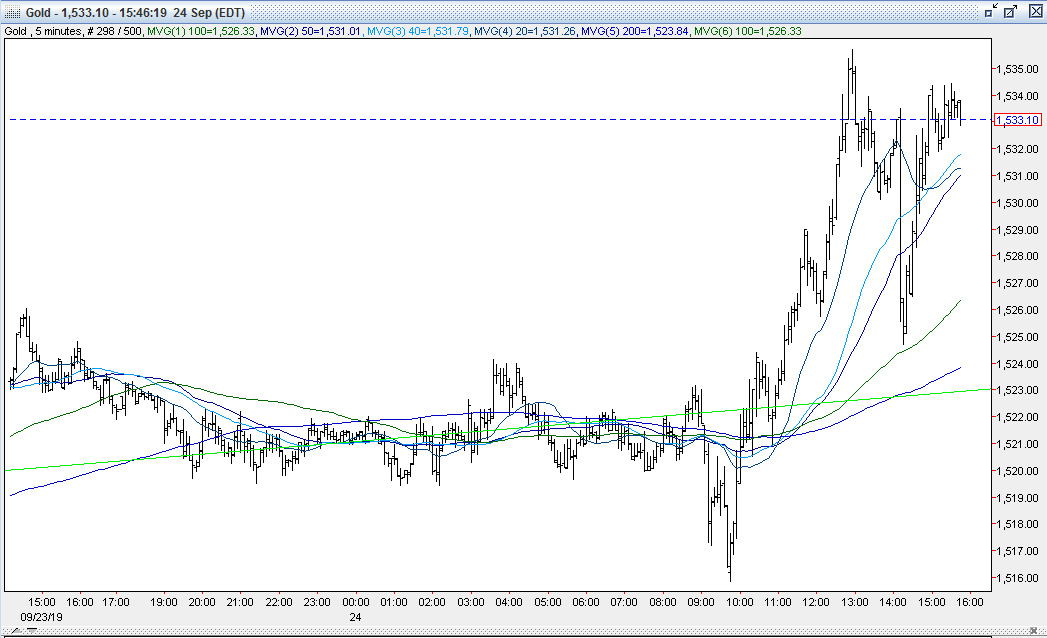Screen dimensions: 1047x638
Task: Click the '# 298 / 500' bar count
Action: coord(114,31)
